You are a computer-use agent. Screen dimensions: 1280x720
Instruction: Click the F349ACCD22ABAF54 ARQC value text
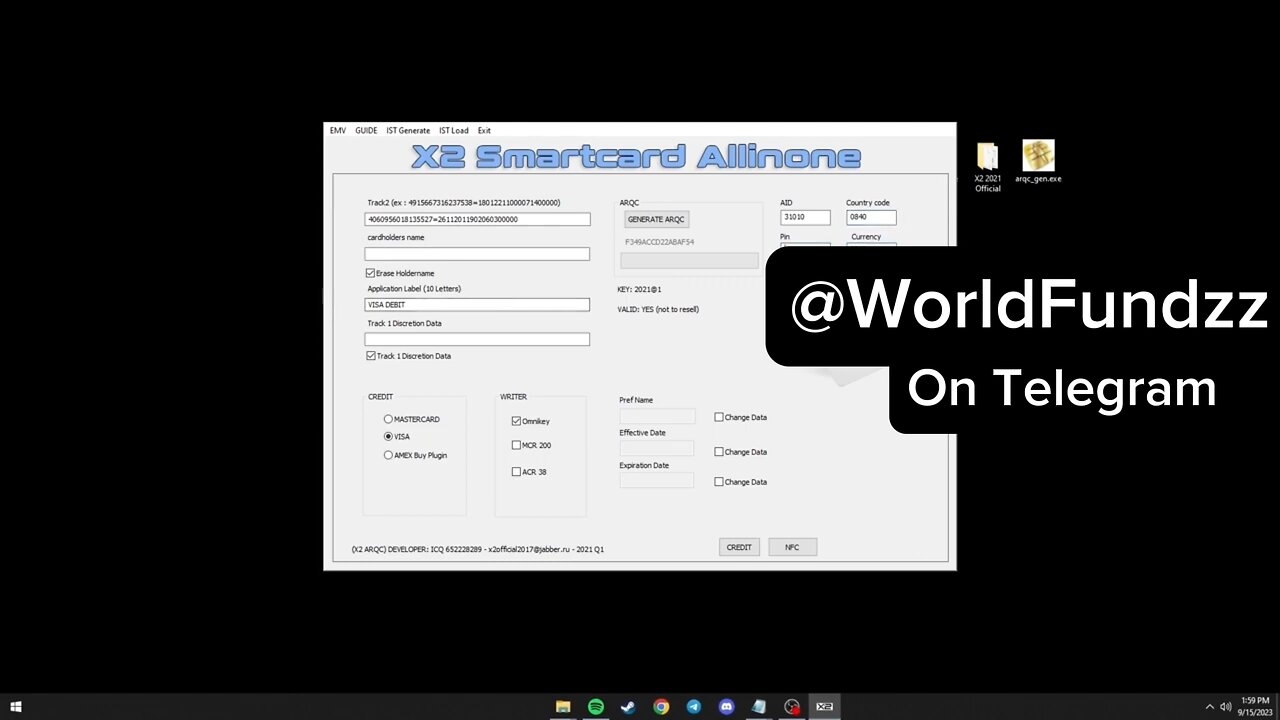[659, 242]
